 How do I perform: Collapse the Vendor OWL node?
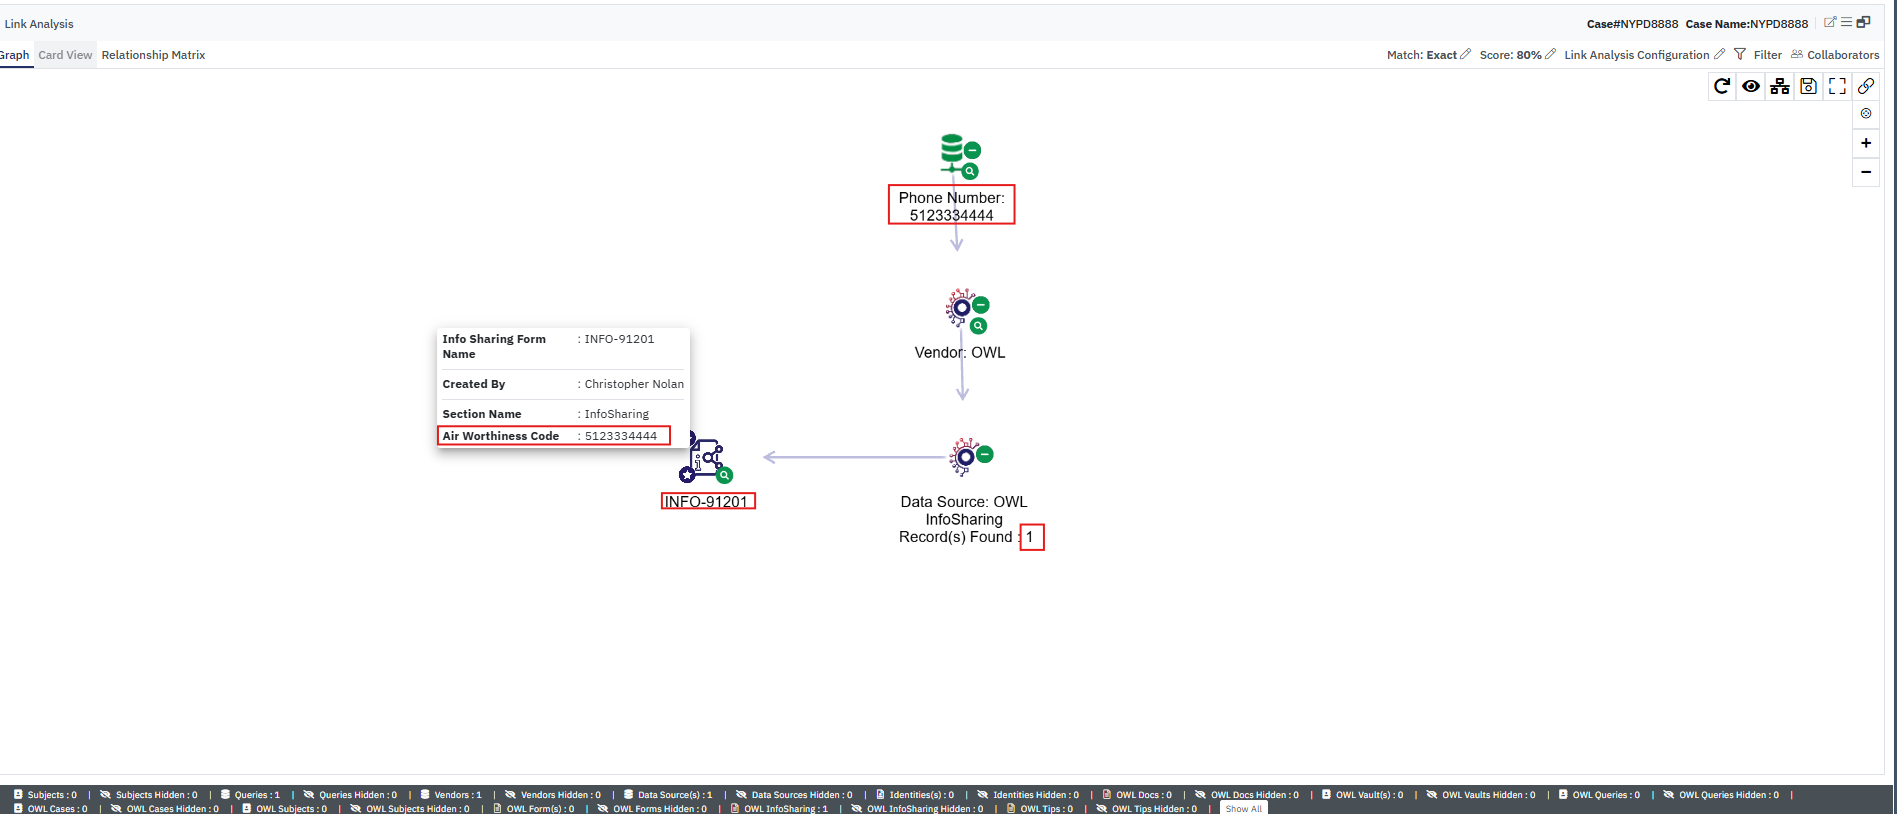coord(981,305)
